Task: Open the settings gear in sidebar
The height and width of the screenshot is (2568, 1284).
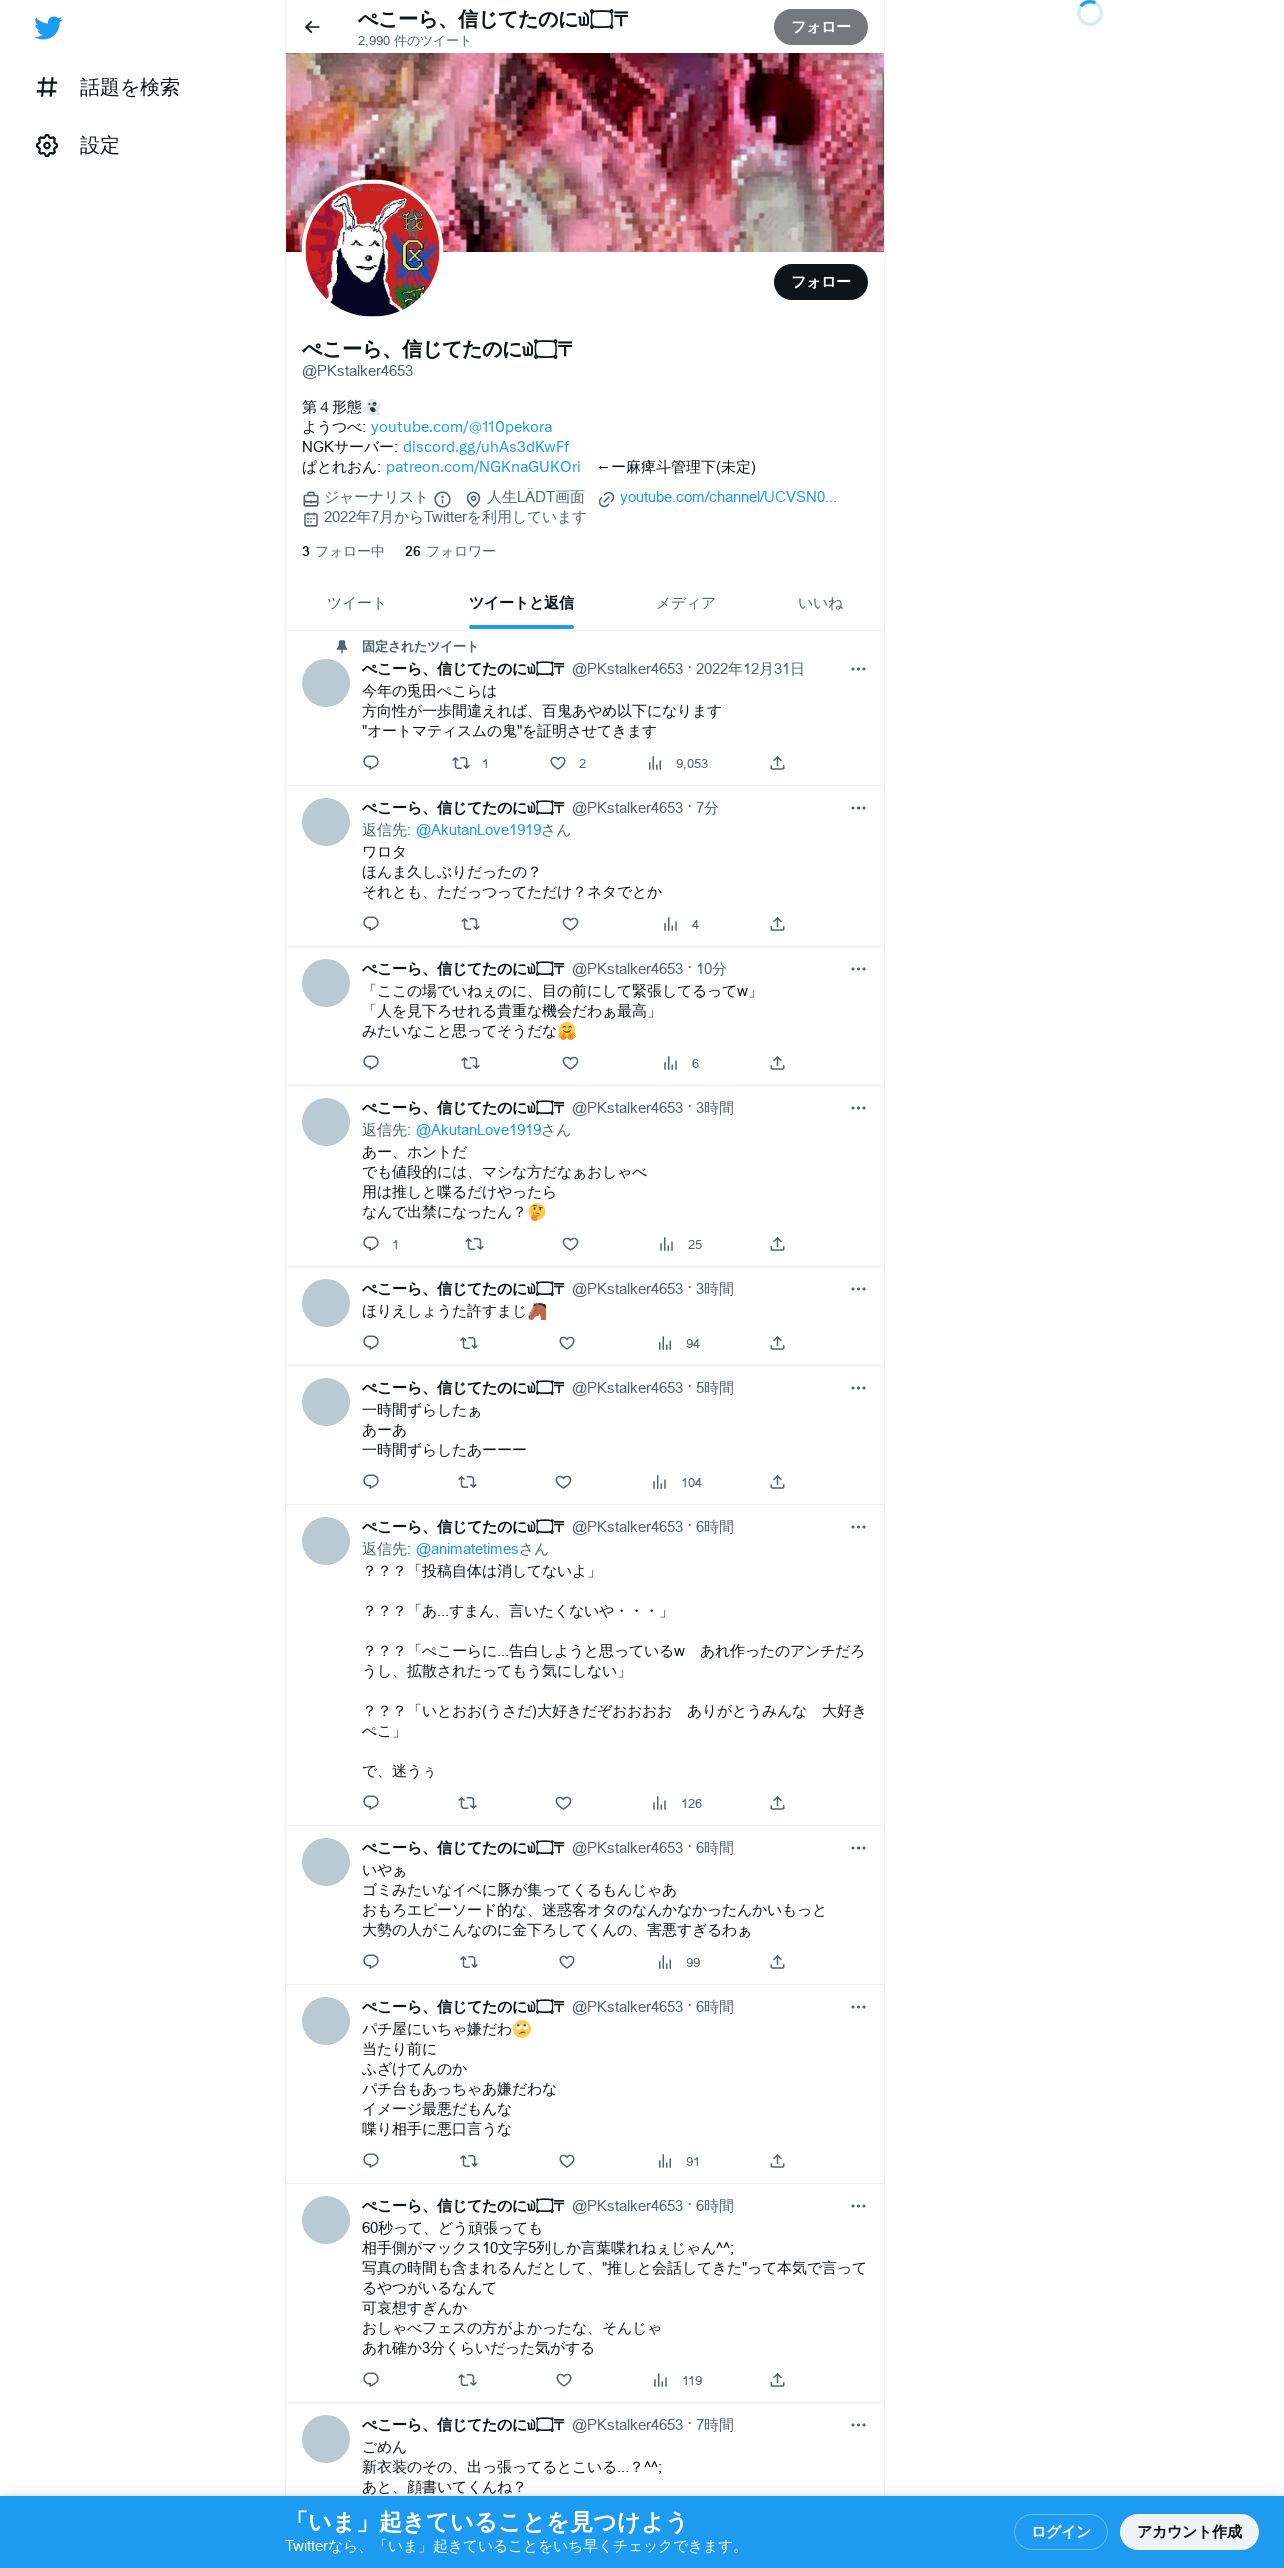Action: tap(47, 146)
